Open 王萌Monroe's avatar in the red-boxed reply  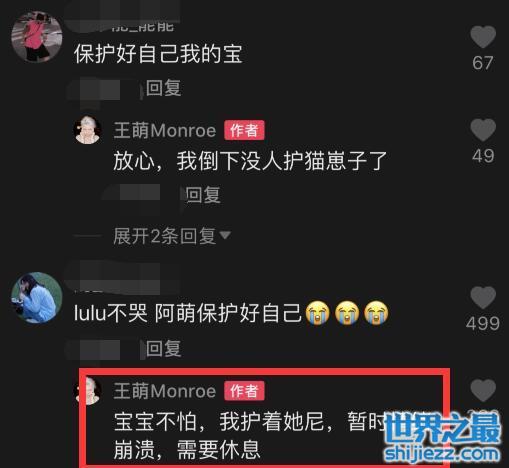tap(89, 391)
